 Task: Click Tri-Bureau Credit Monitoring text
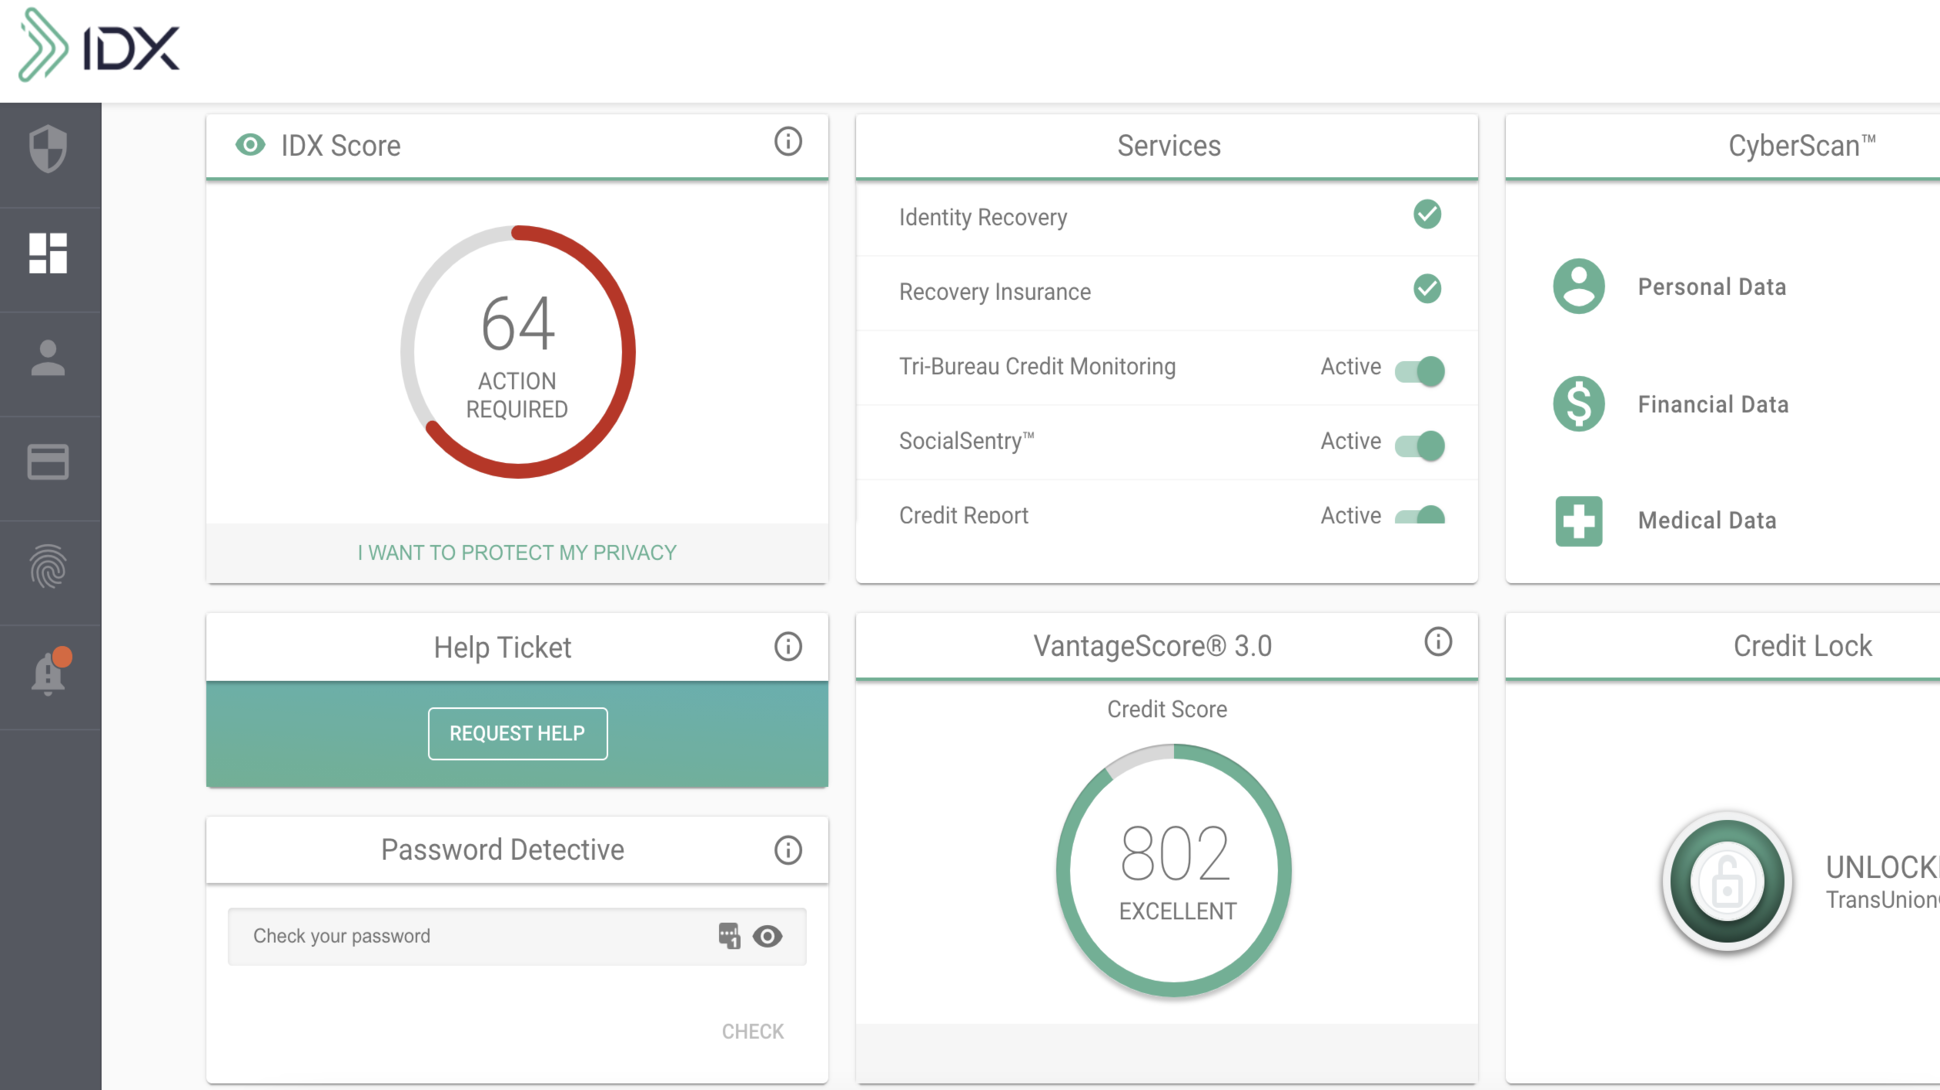point(1037,366)
